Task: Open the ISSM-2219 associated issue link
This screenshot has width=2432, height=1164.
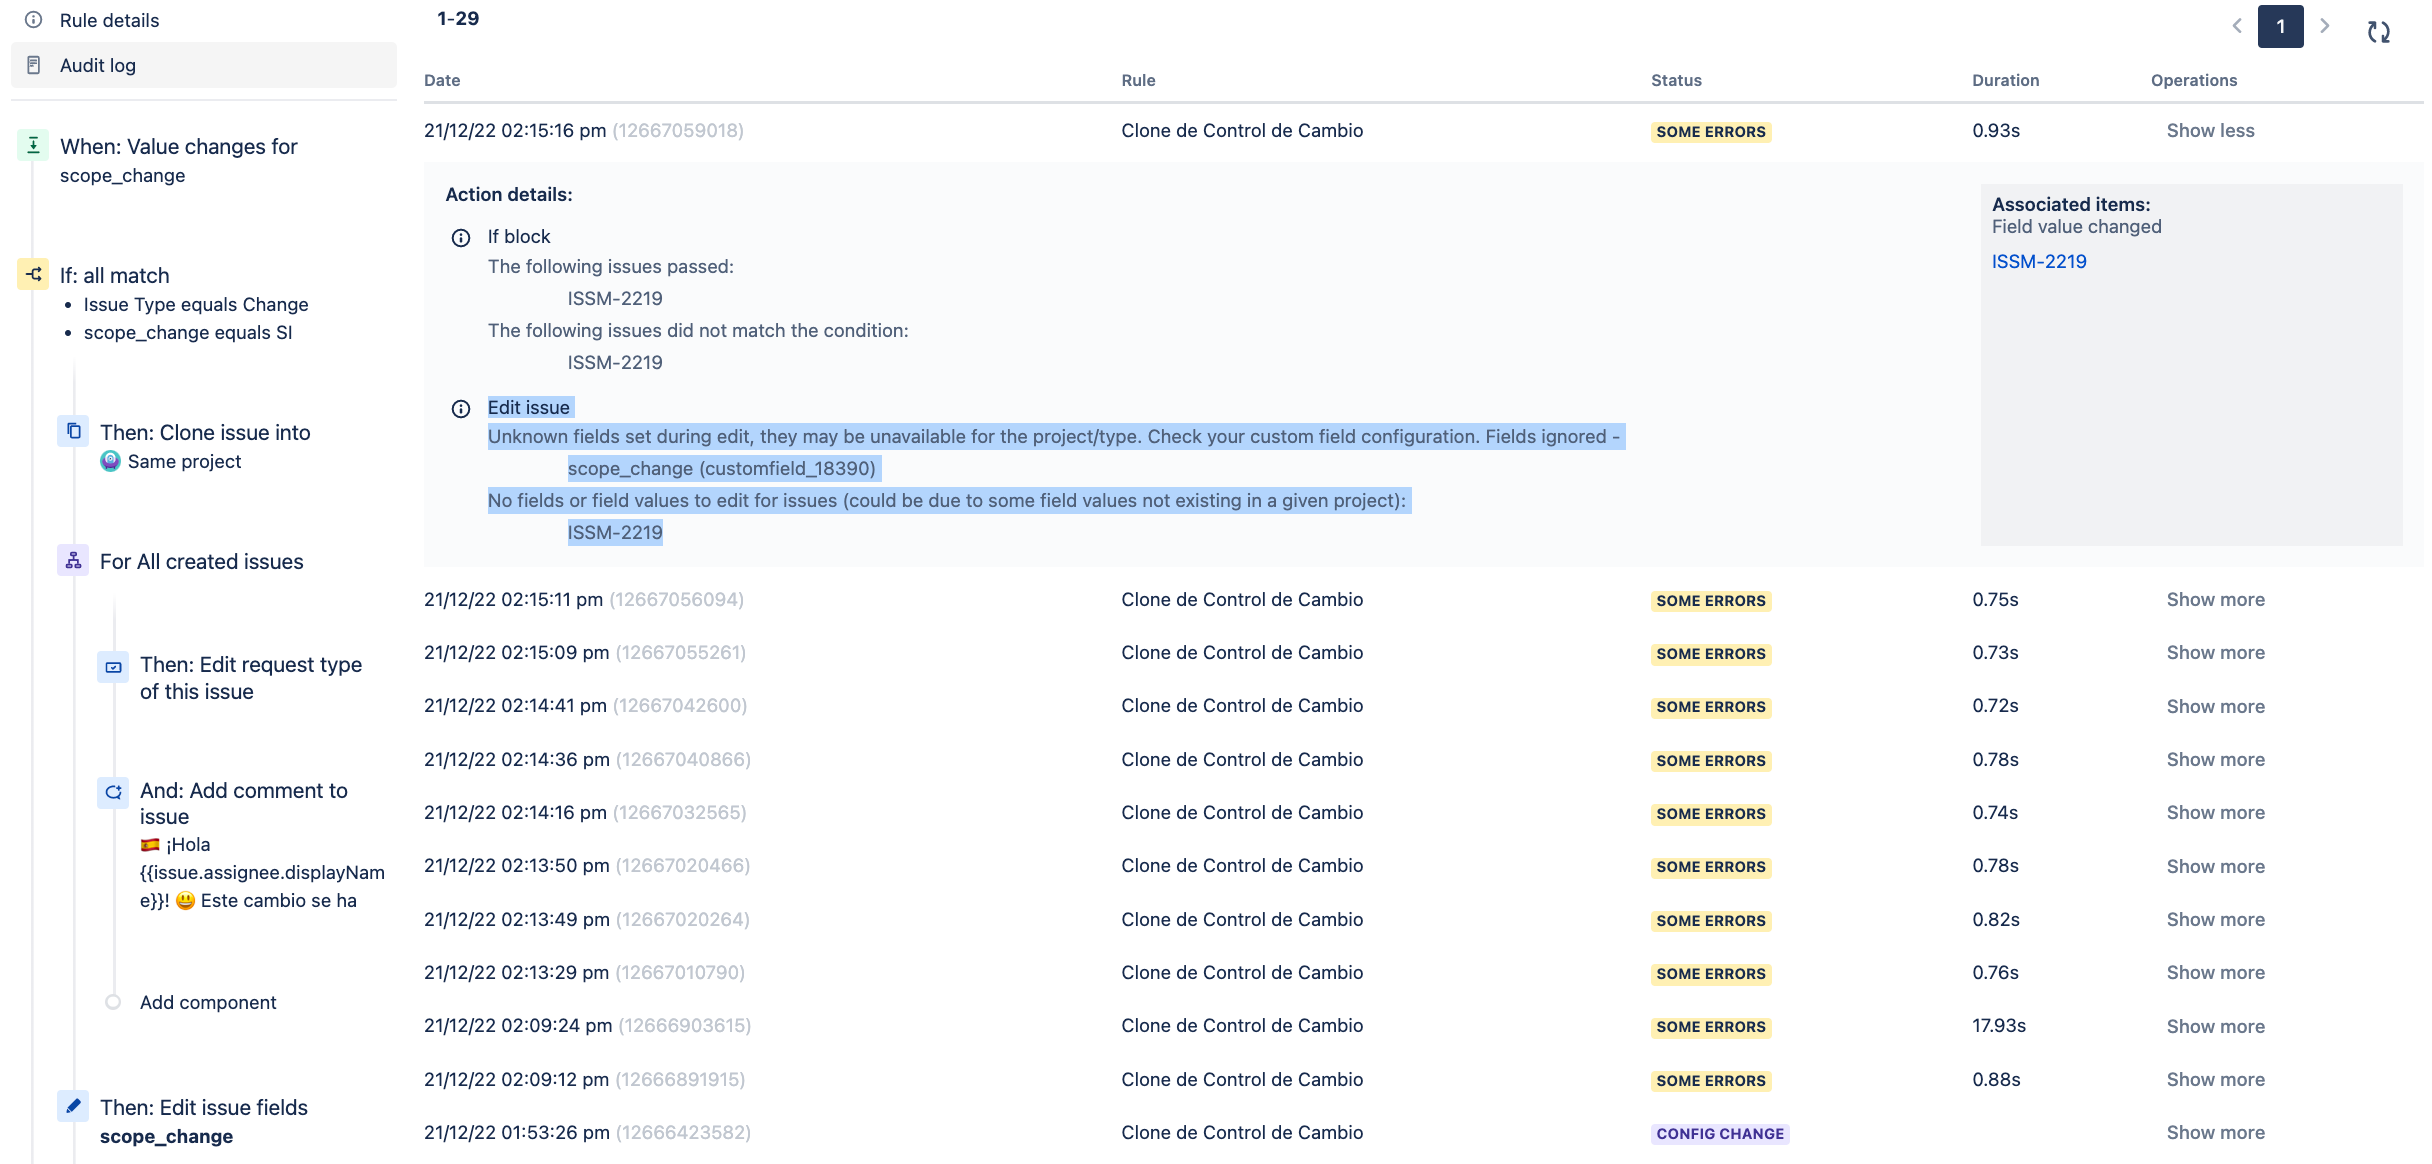Action: coord(2039,261)
